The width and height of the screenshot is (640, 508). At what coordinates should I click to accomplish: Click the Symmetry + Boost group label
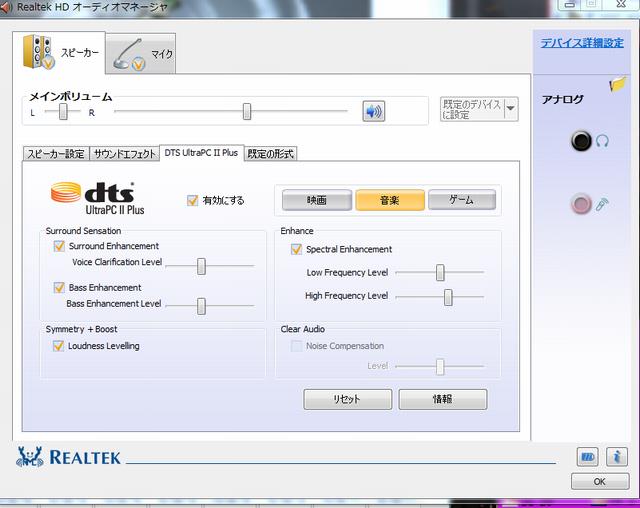[81, 329]
